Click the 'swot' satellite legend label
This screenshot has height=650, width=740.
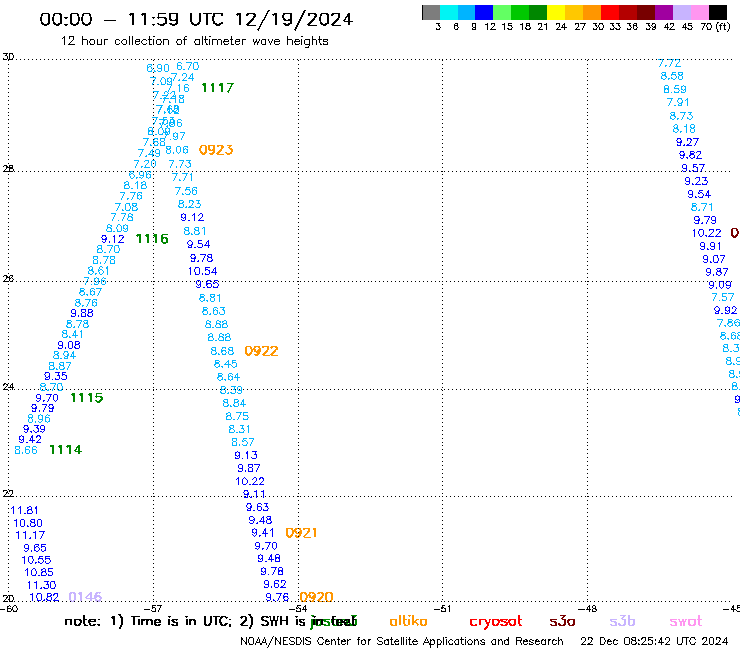pyautogui.click(x=686, y=622)
